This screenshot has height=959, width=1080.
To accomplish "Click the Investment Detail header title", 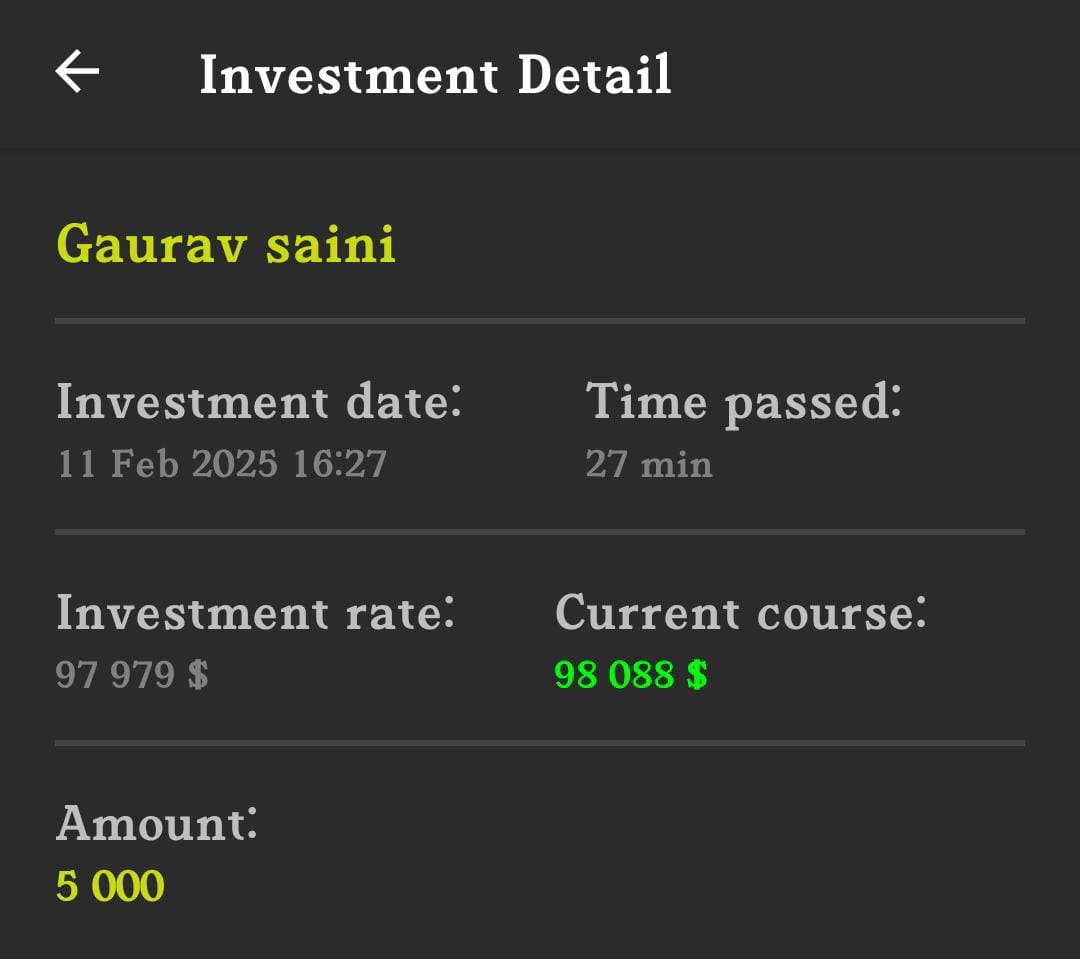I will (x=435, y=75).
